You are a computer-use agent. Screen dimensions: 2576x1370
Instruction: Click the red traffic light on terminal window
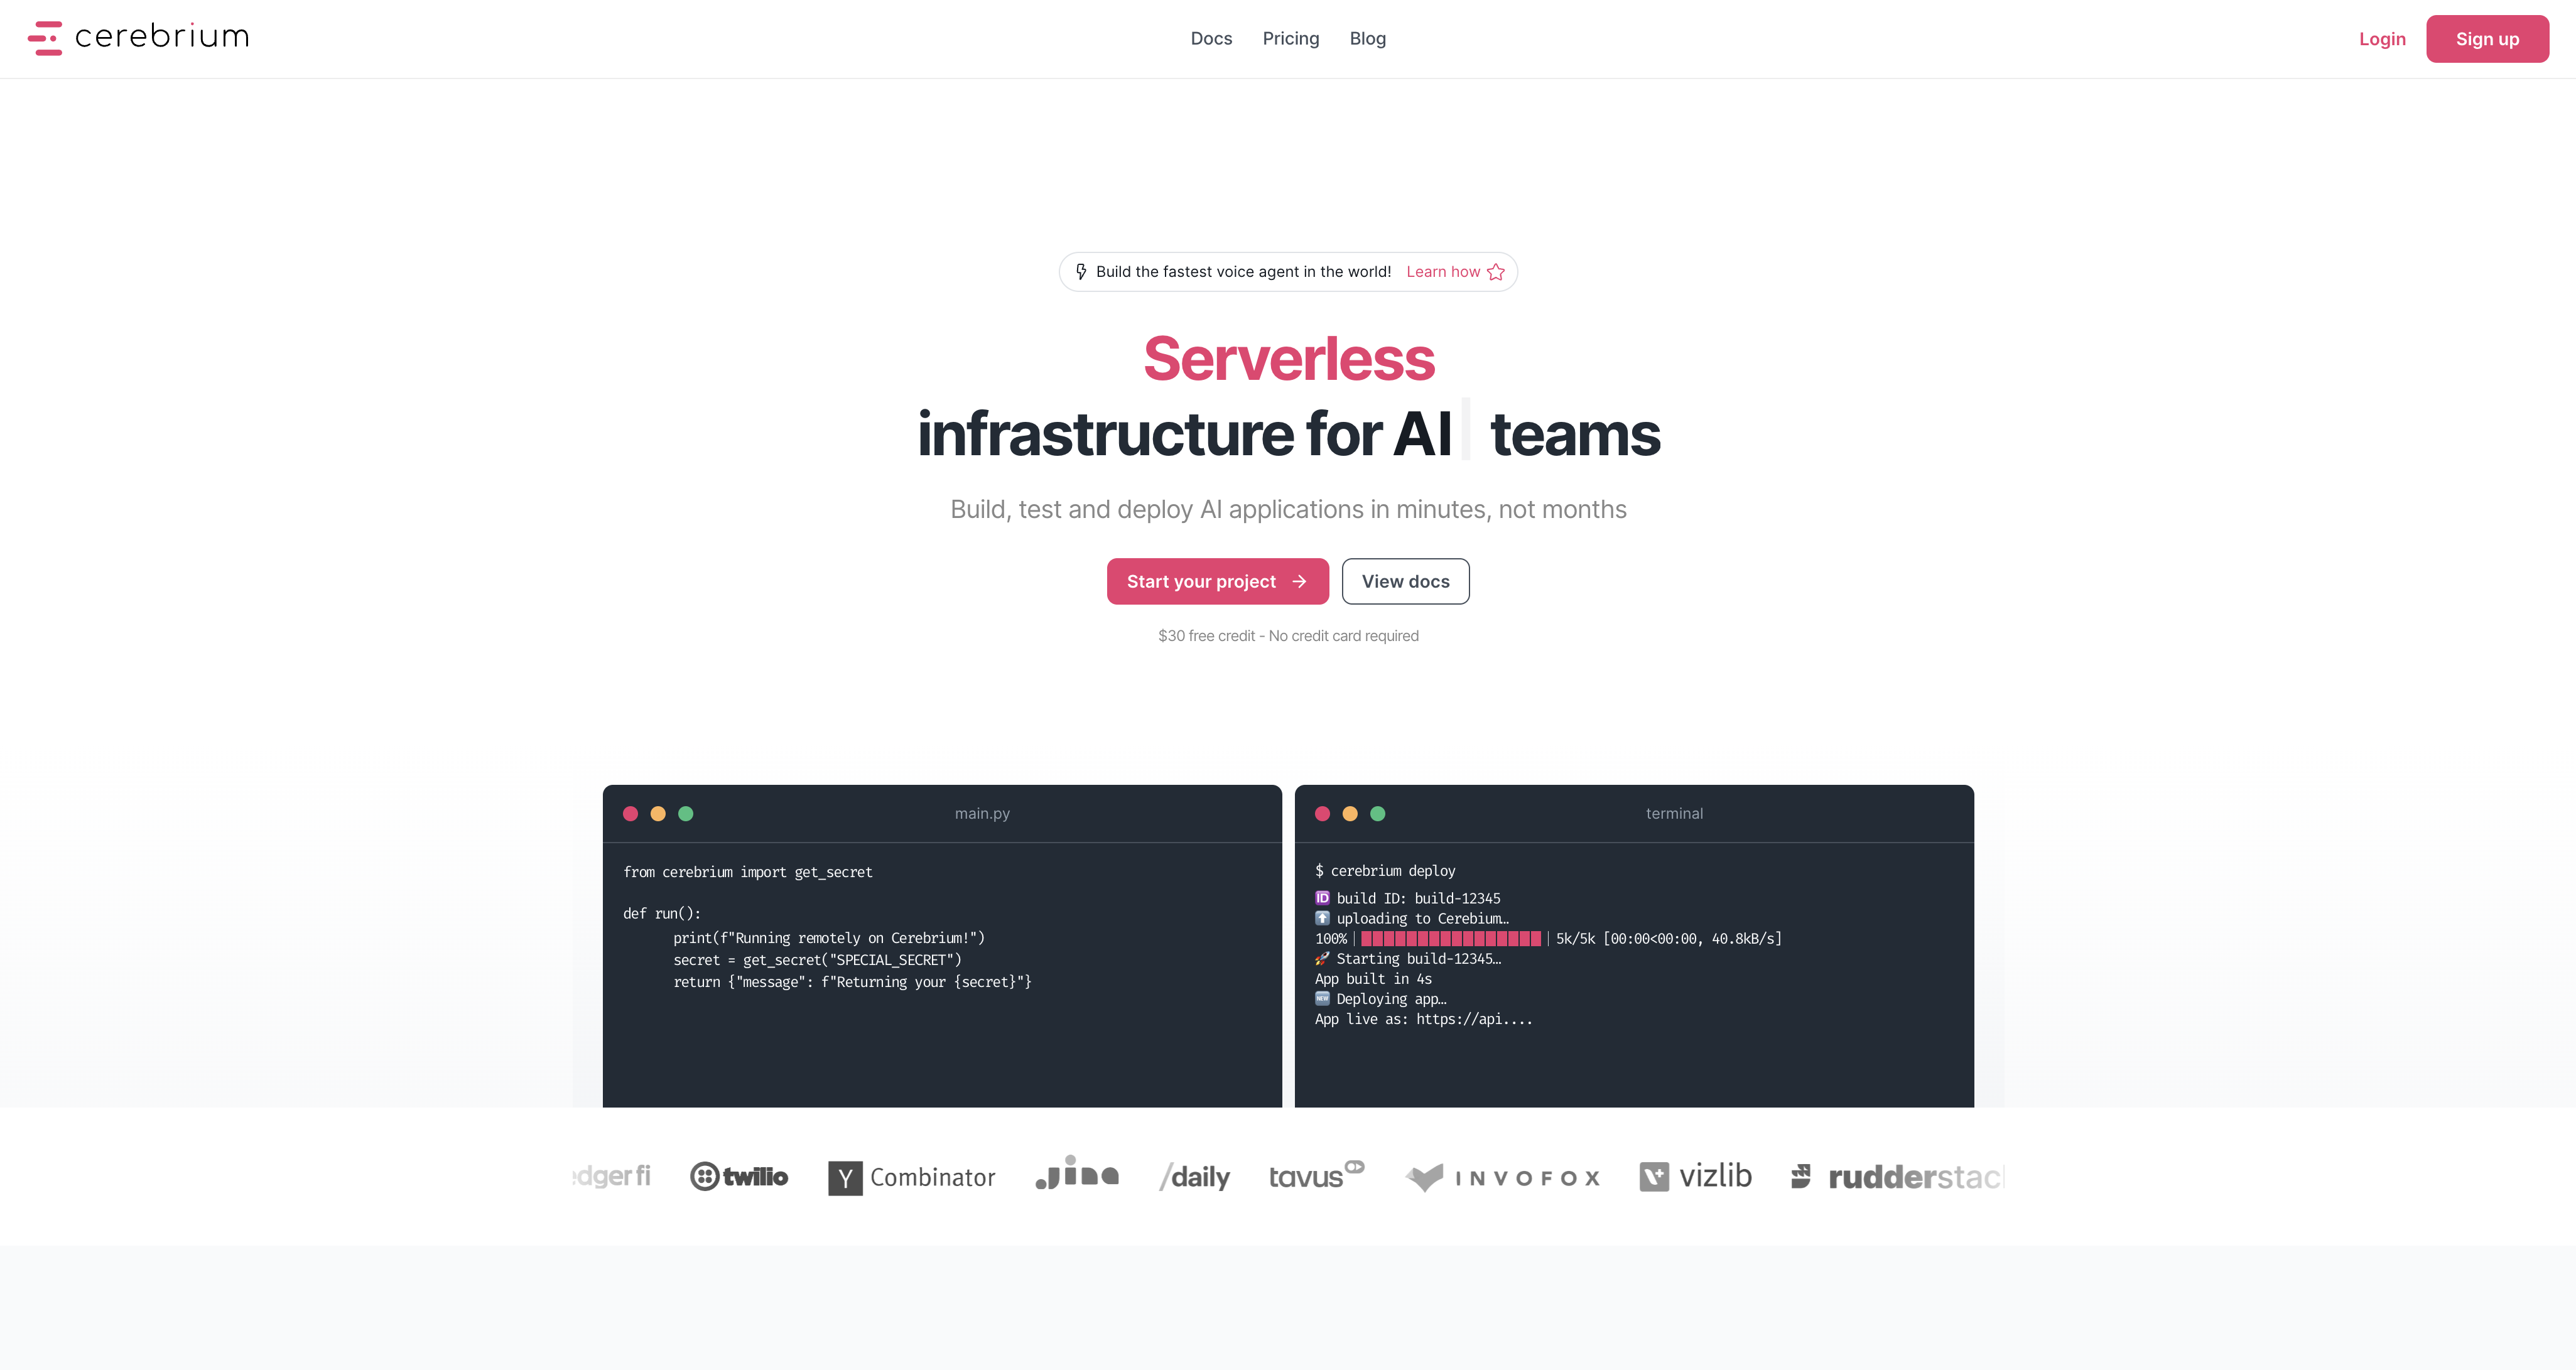coord(1322,813)
